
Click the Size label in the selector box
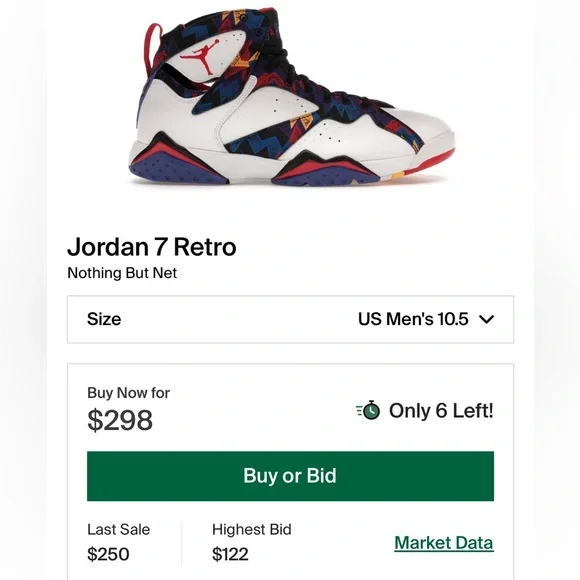(104, 319)
